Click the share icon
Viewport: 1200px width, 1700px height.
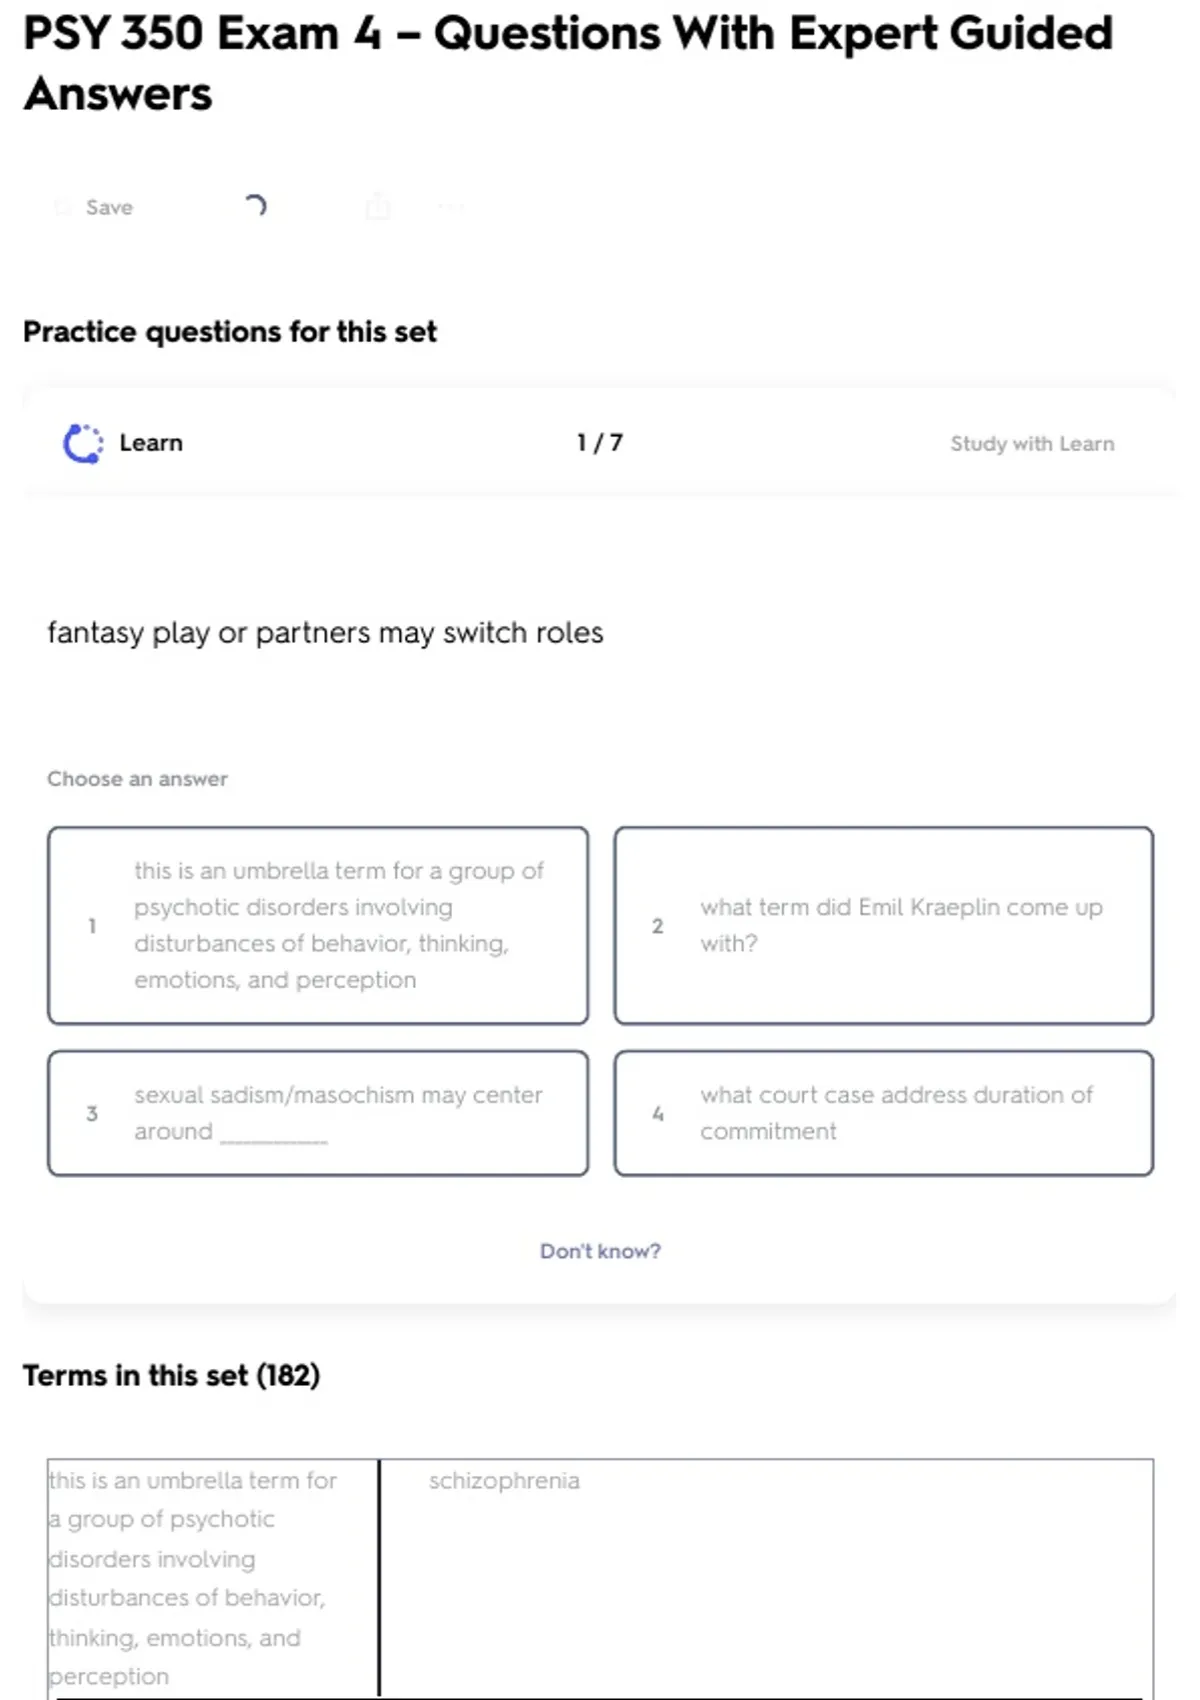coord(378,207)
